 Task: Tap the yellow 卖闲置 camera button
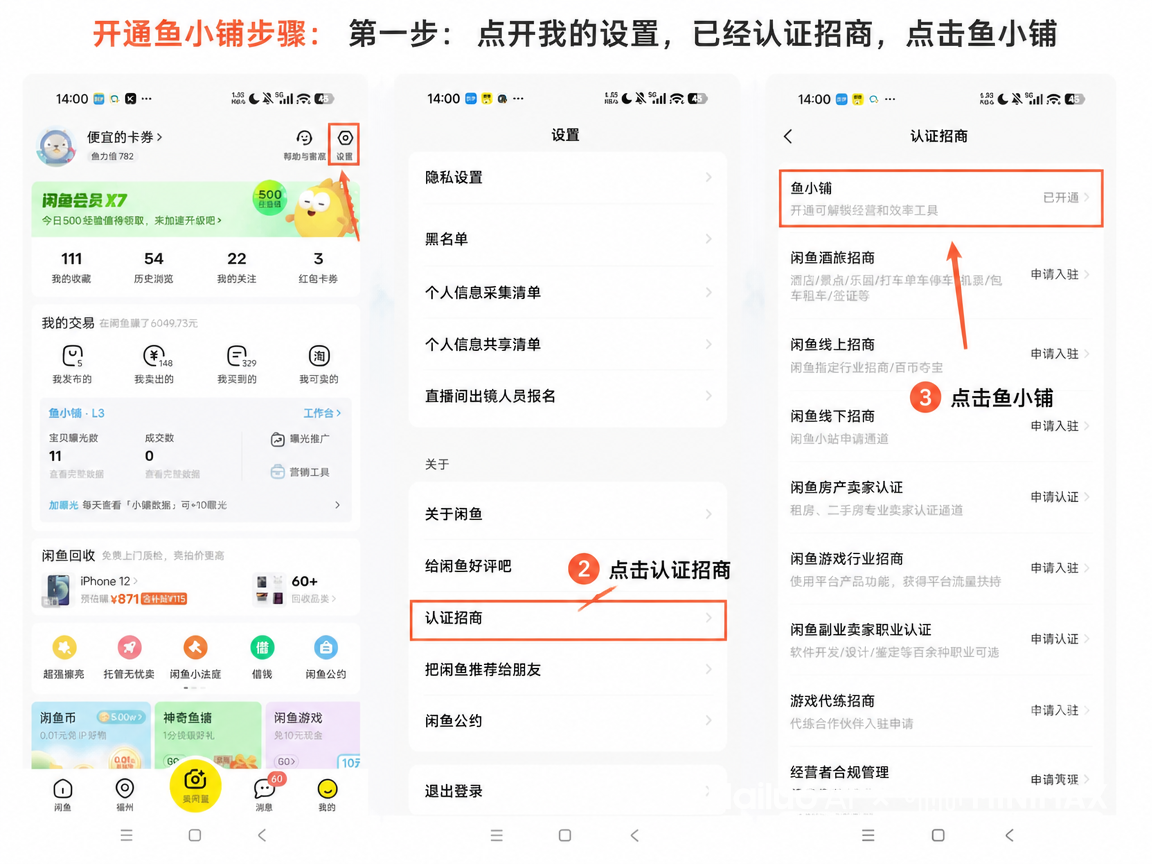click(195, 787)
